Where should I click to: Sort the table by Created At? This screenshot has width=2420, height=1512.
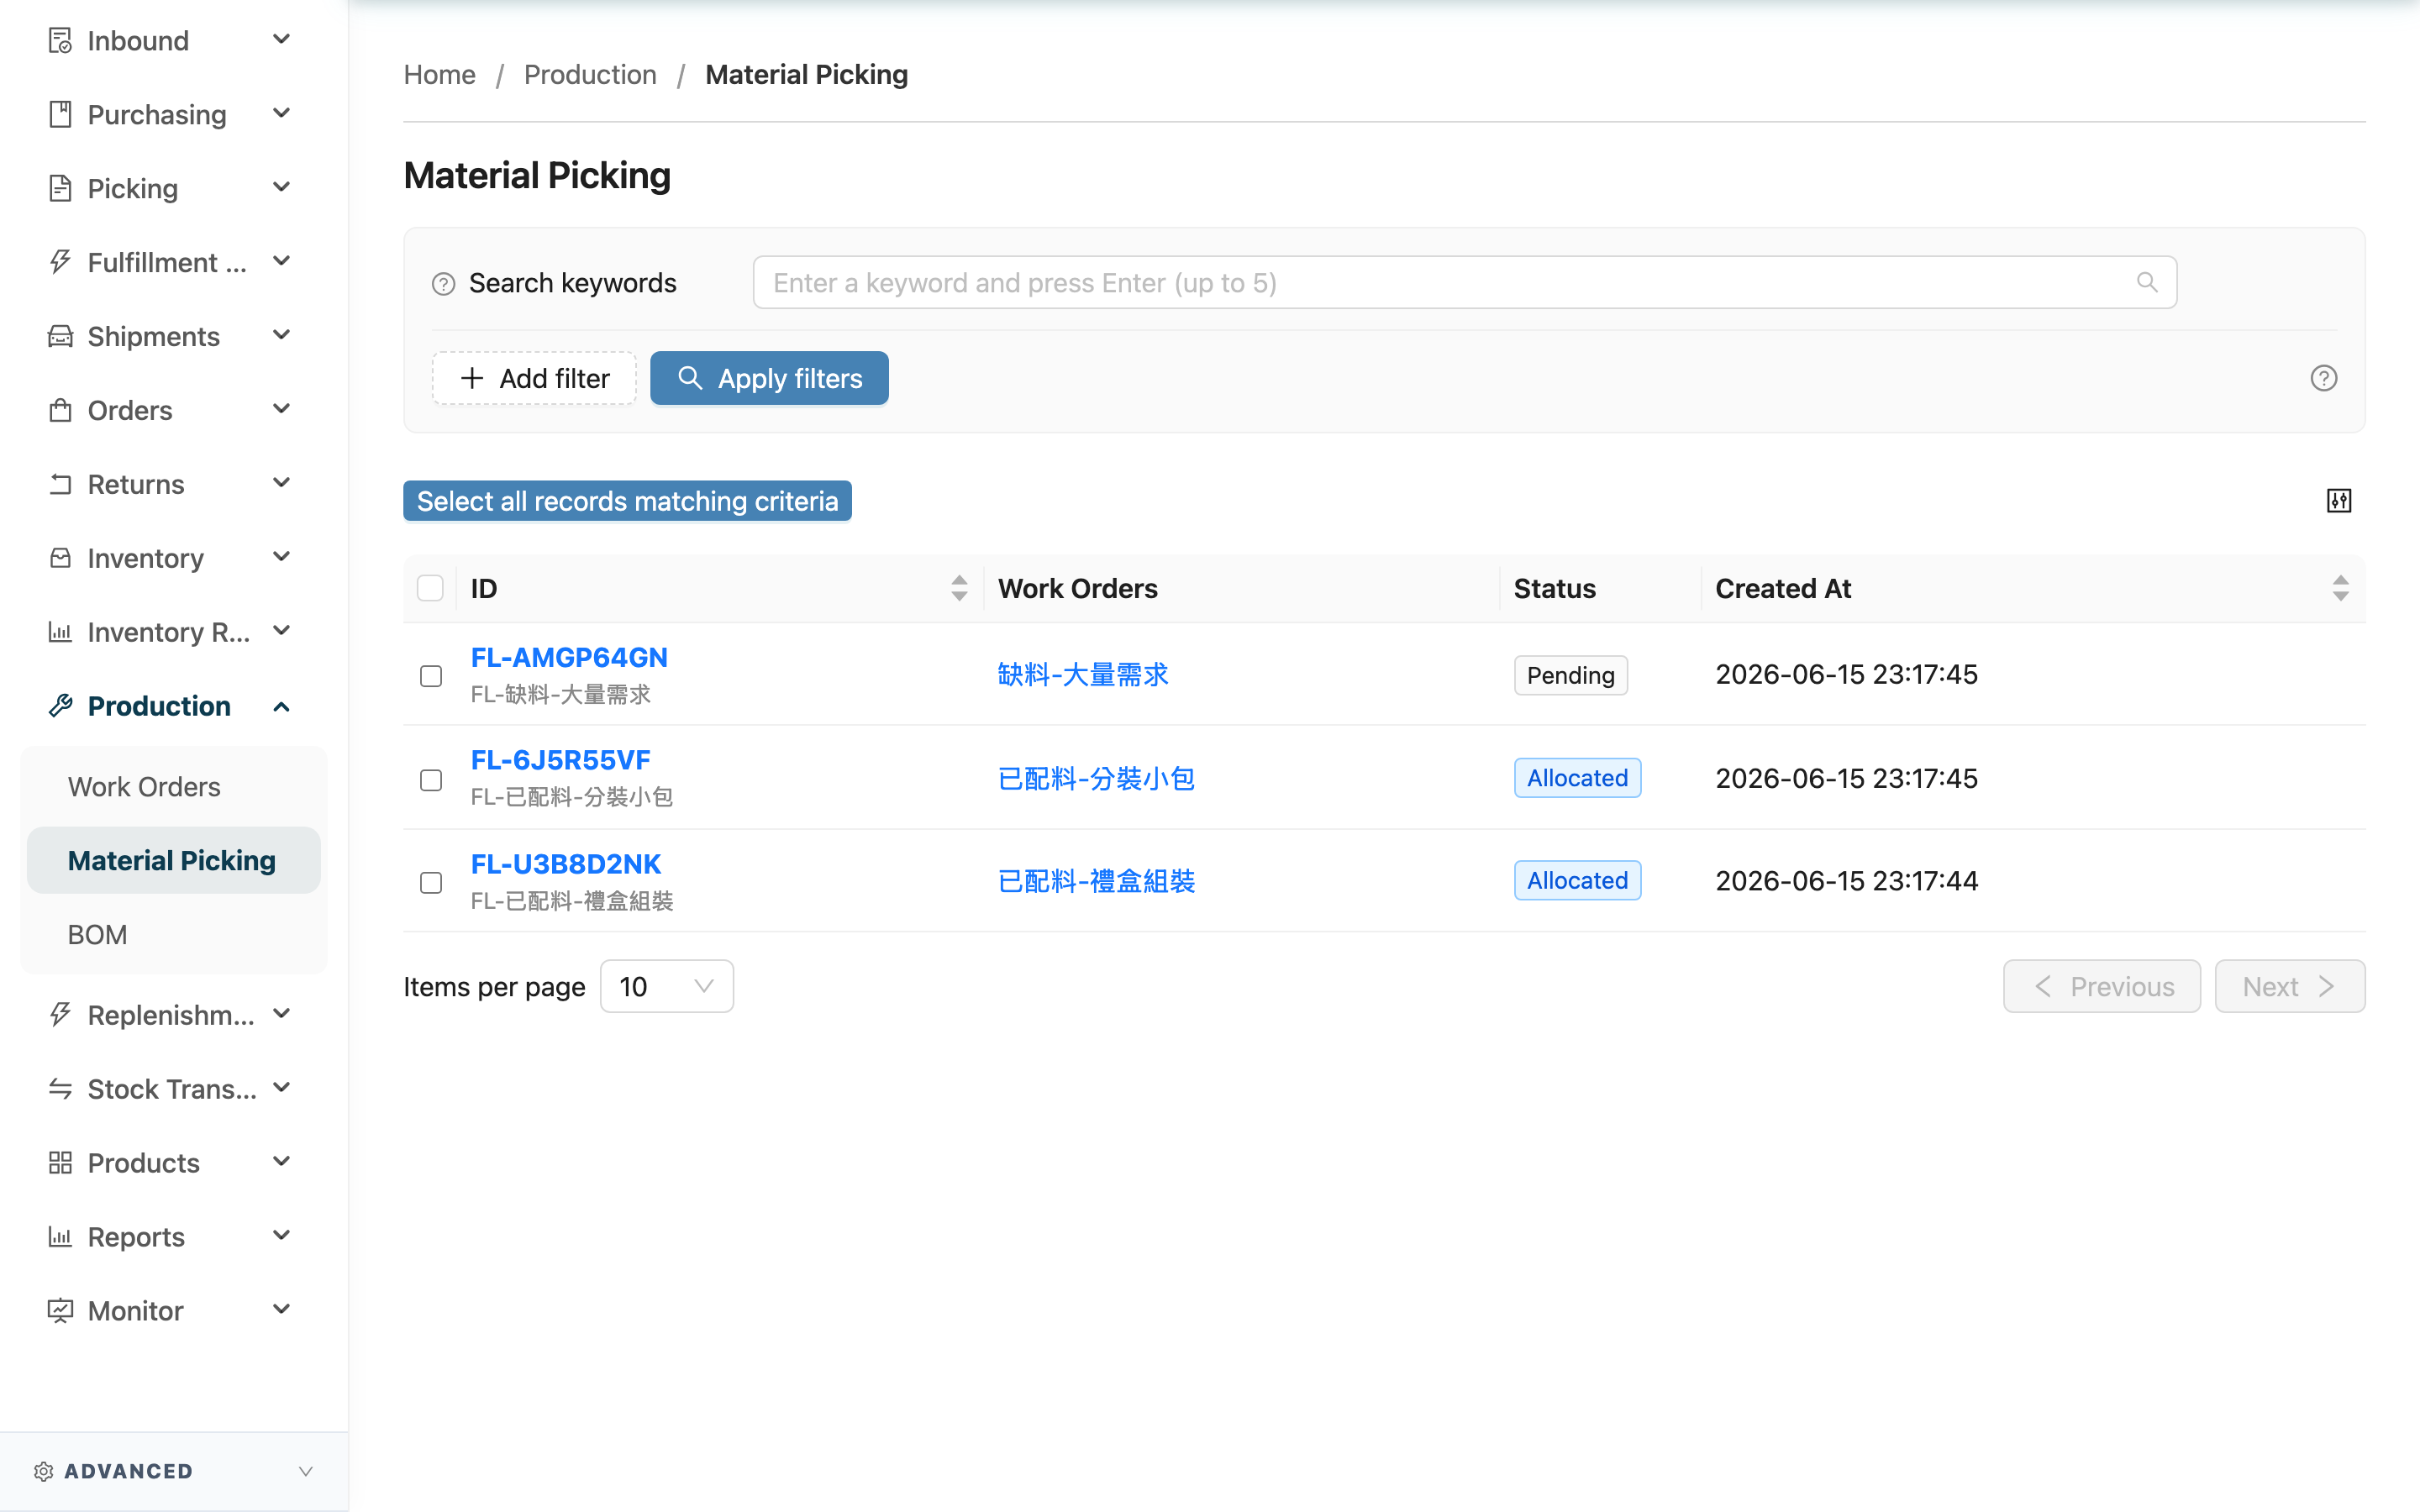coord(2340,588)
